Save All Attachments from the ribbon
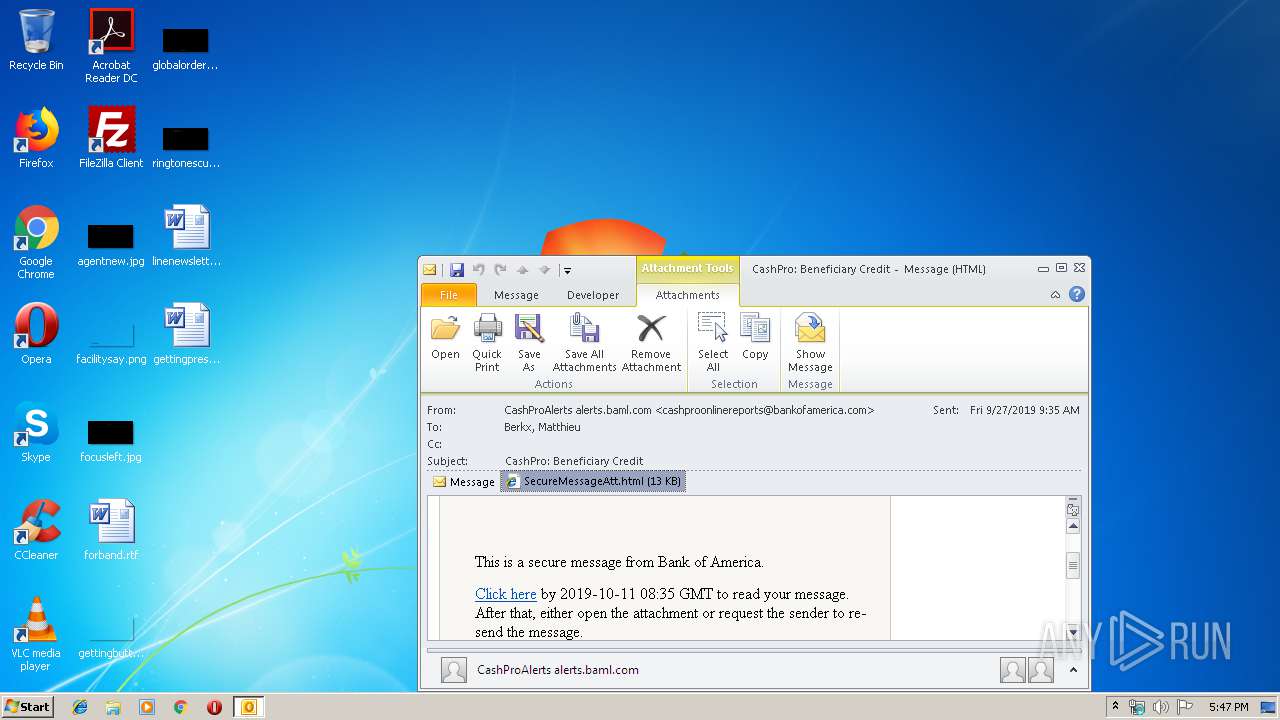Image resolution: width=1280 pixels, height=720 pixels. pos(584,343)
